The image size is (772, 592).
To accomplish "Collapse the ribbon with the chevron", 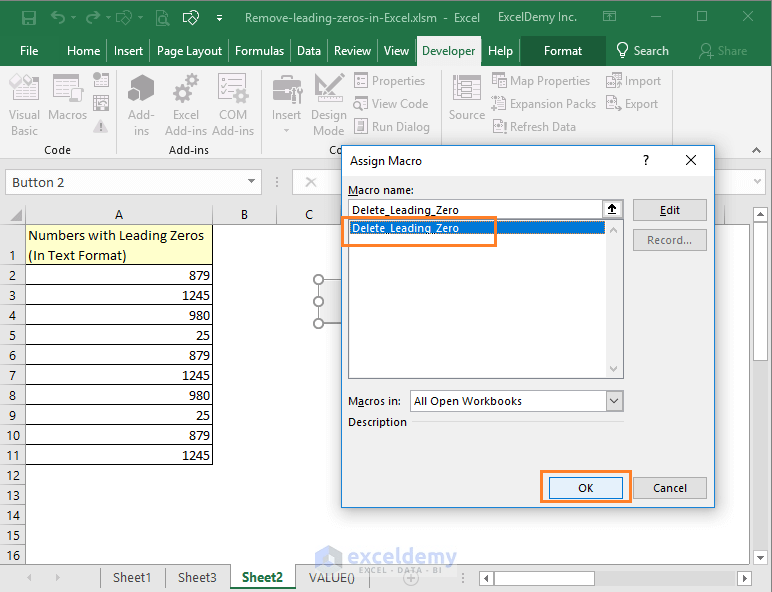I will click(756, 150).
